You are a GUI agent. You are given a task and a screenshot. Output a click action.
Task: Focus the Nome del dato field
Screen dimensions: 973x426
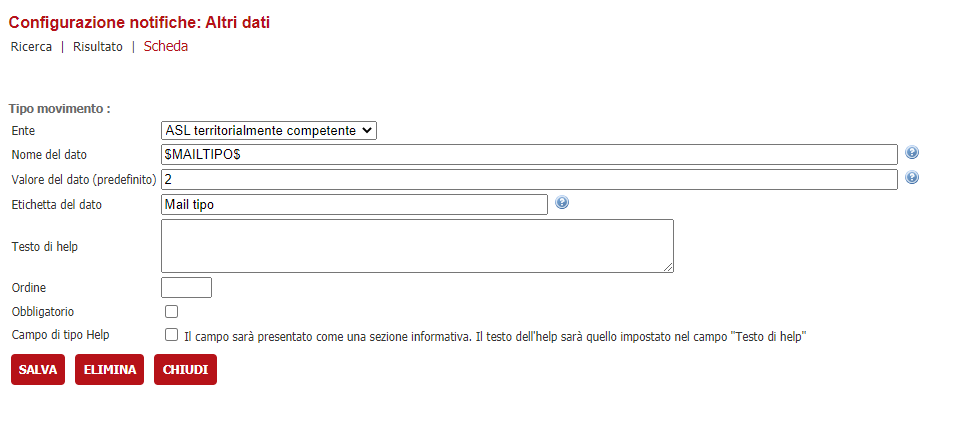(x=529, y=154)
